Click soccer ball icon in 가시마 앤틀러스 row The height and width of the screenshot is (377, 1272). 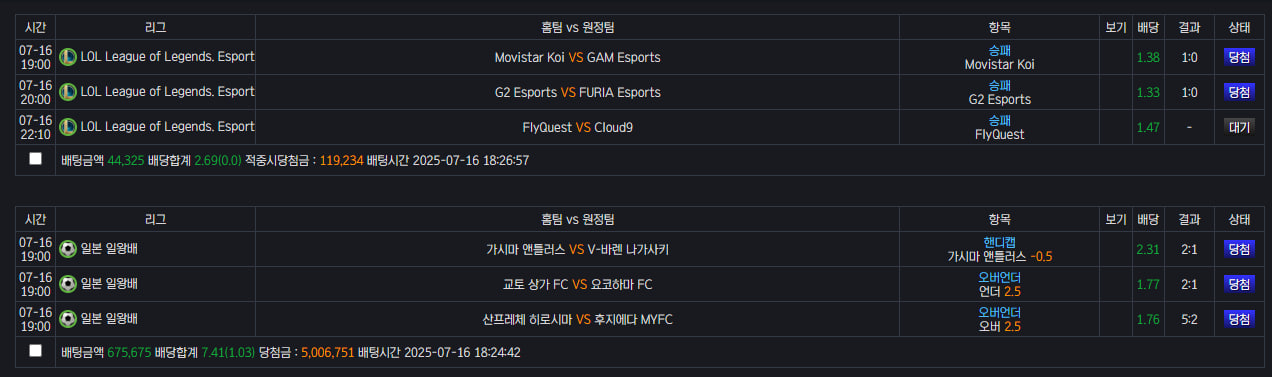68,249
